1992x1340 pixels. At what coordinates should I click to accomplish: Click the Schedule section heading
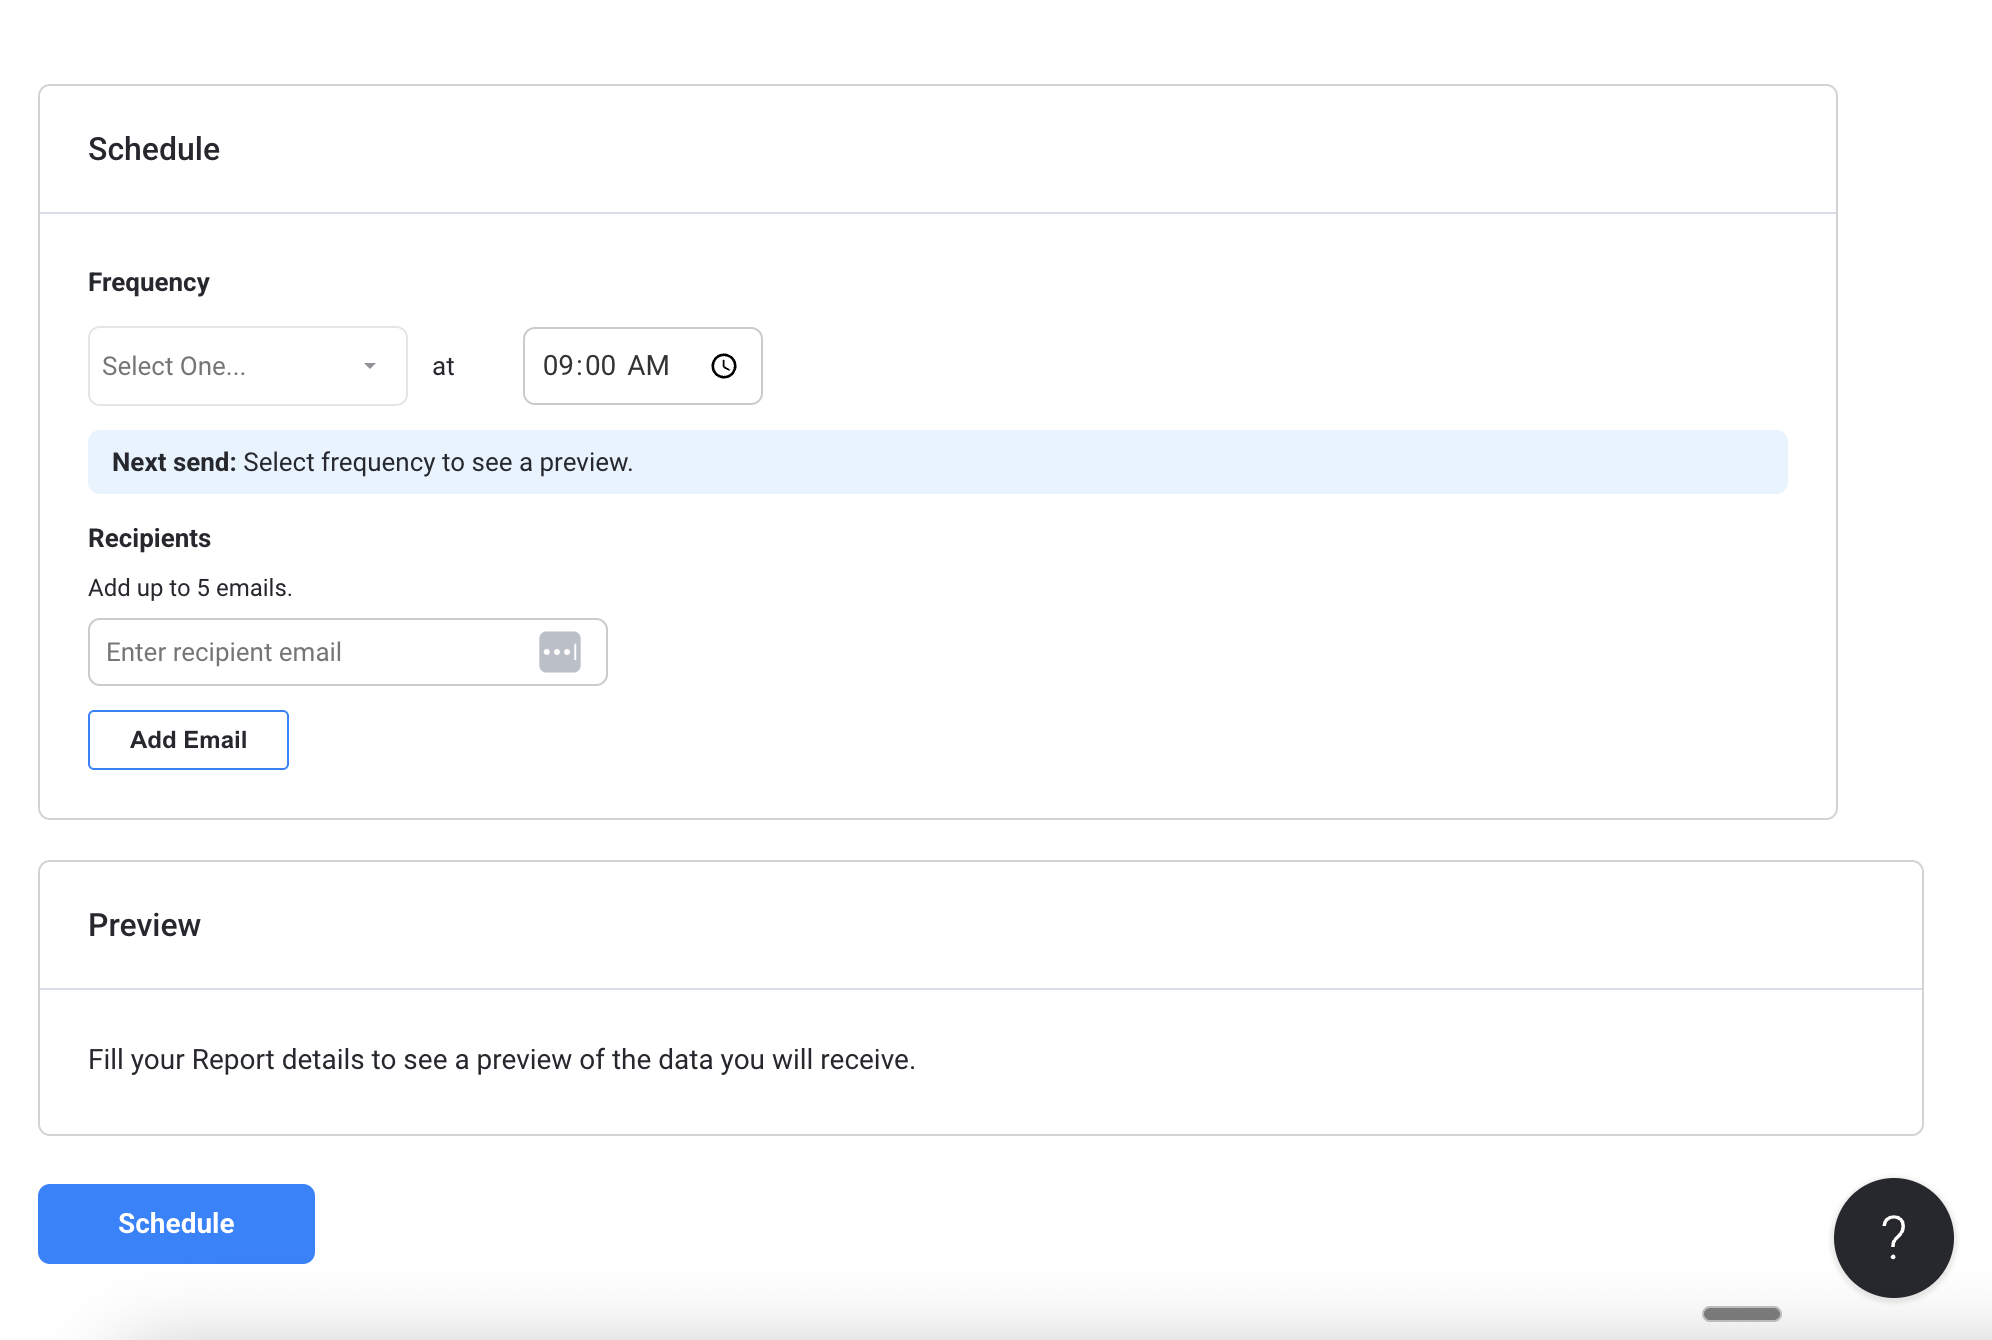[x=154, y=149]
